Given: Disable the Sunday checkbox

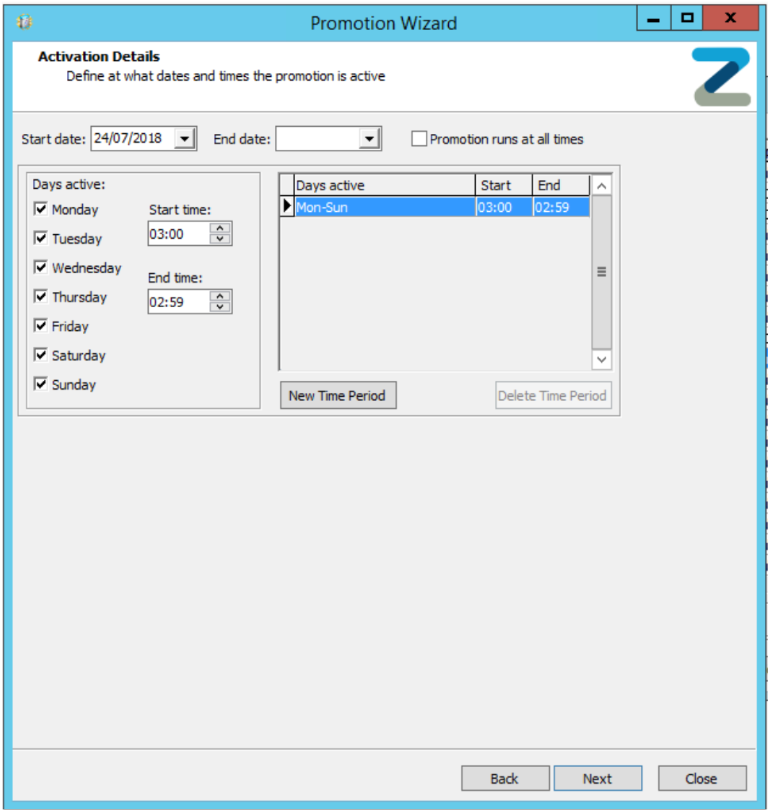Looking at the screenshot, I should click(41, 384).
